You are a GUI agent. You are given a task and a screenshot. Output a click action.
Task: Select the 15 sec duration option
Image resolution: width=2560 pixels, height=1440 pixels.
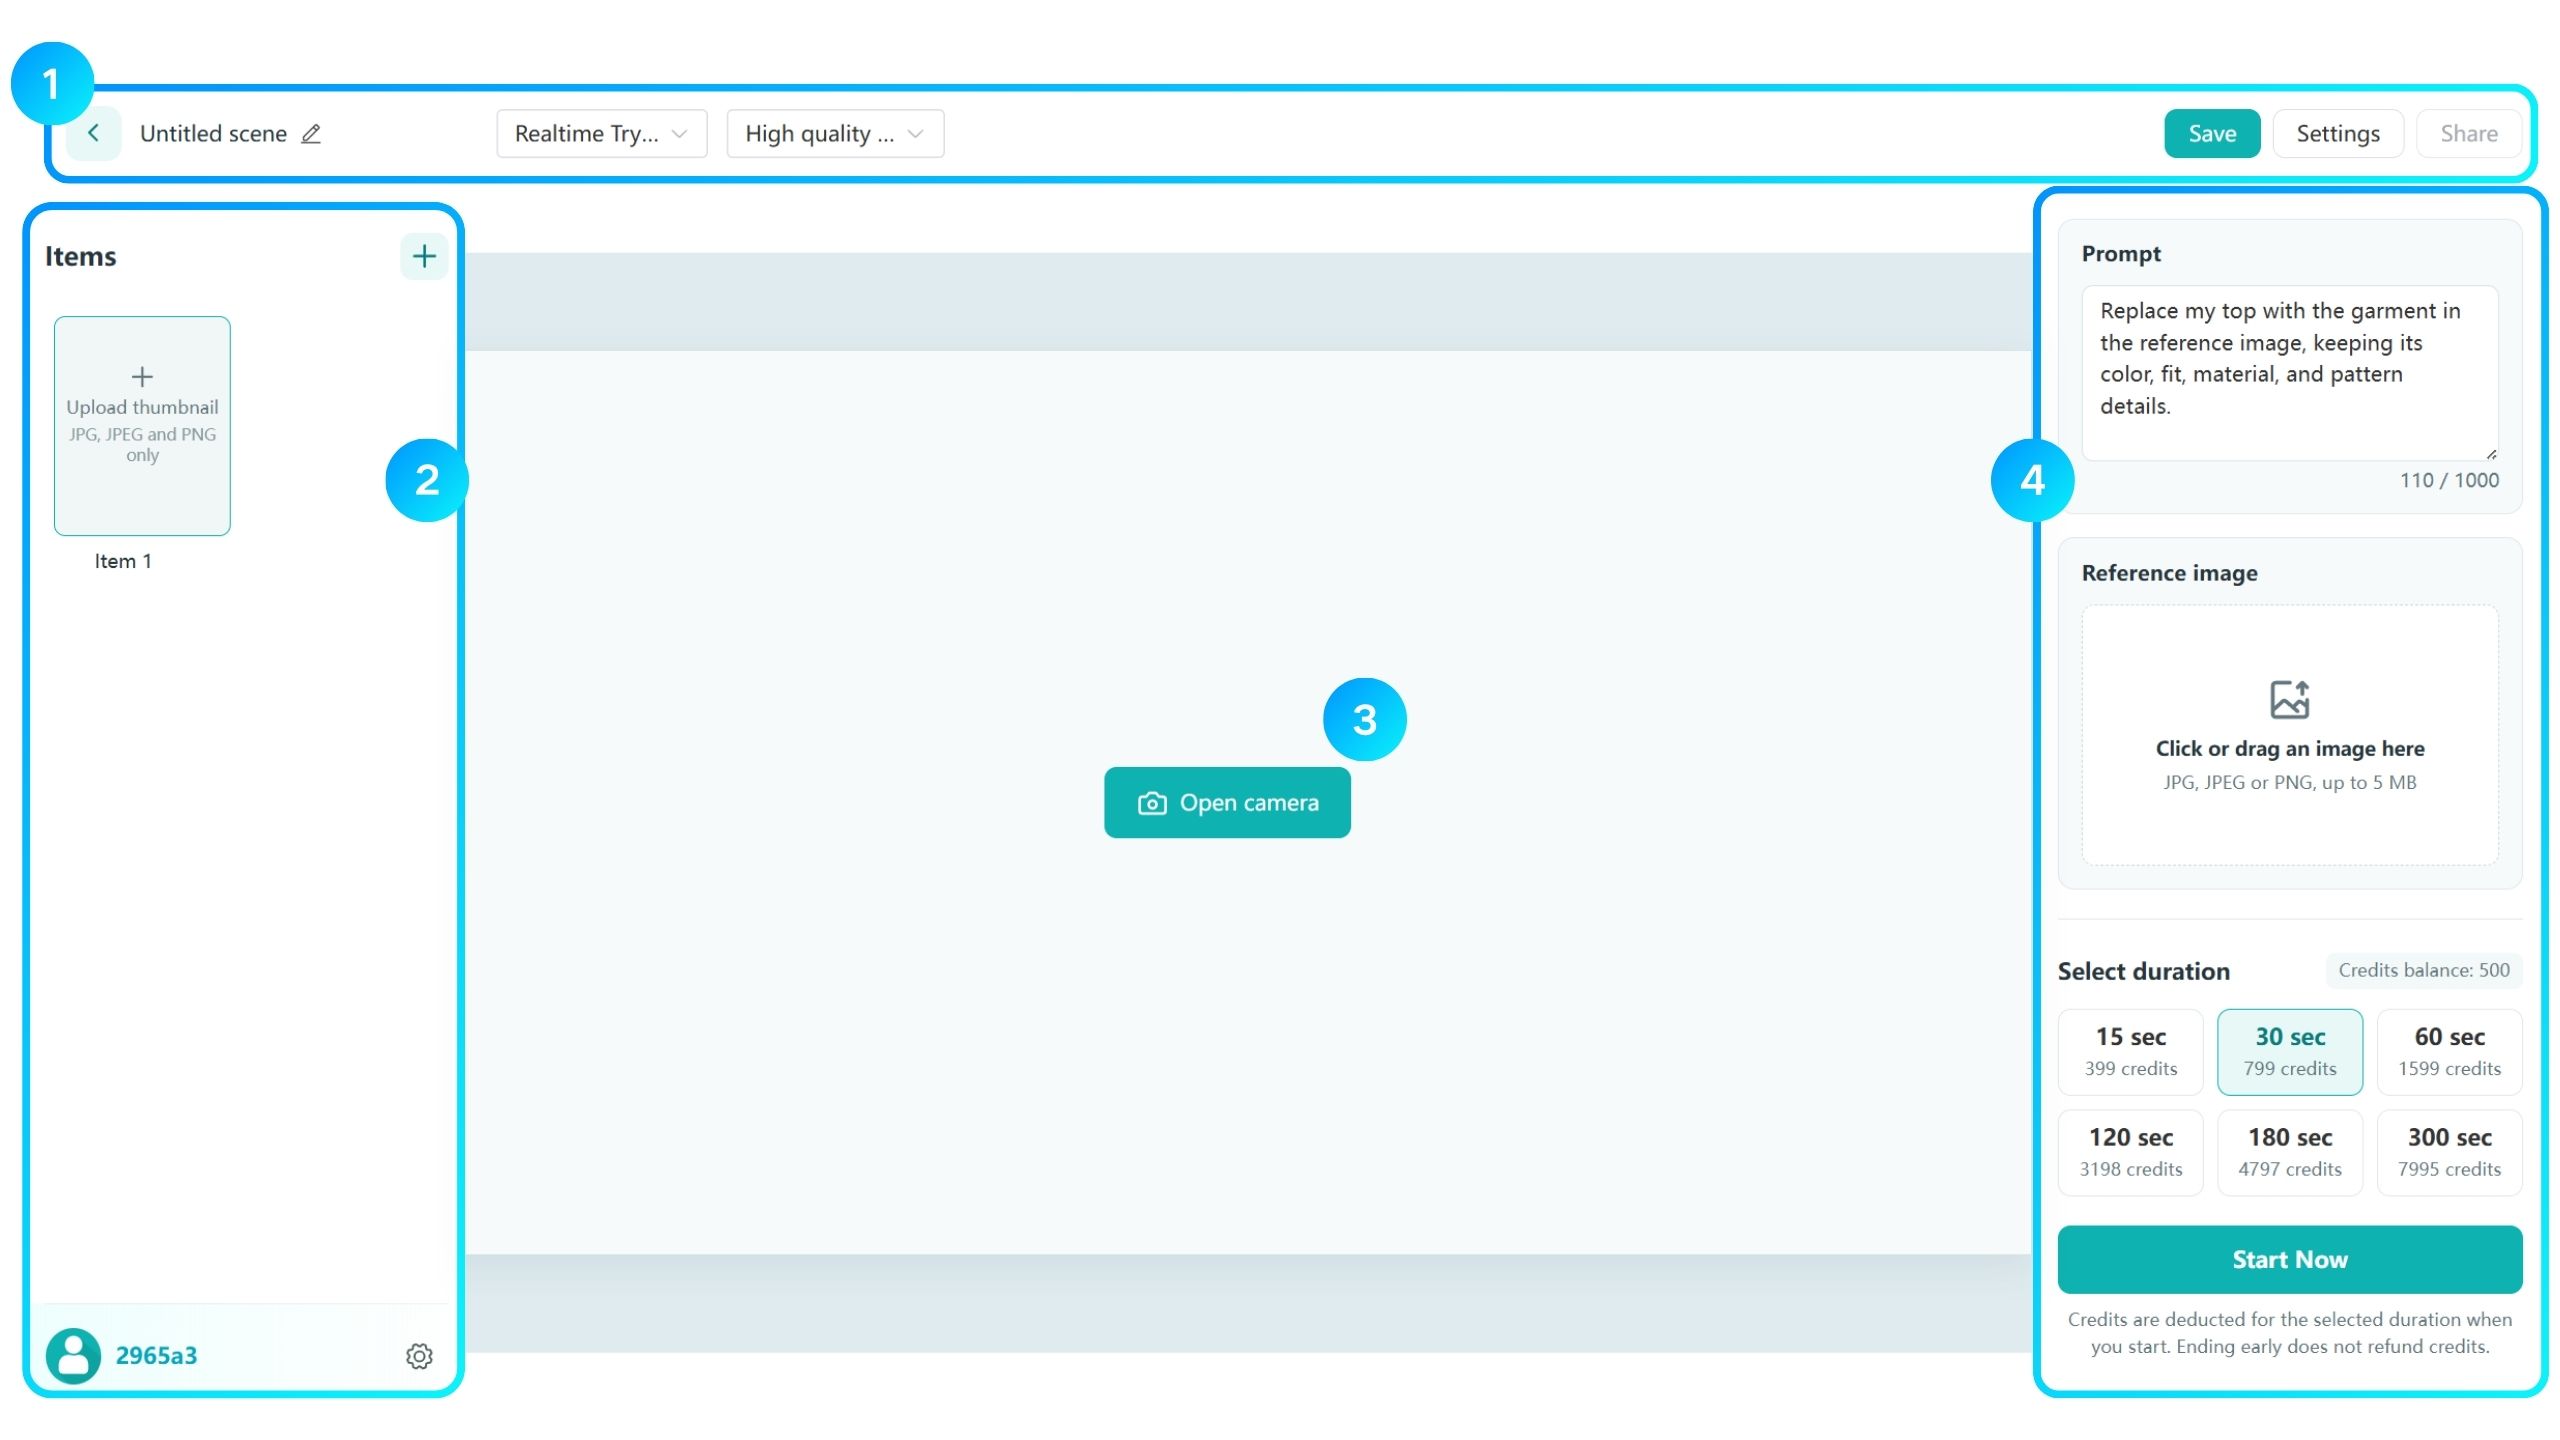pyautogui.click(x=2130, y=1052)
